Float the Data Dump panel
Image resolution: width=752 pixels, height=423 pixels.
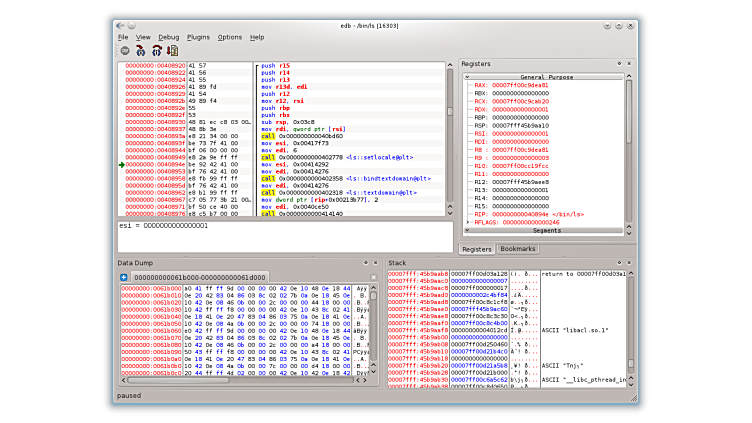click(366, 263)
